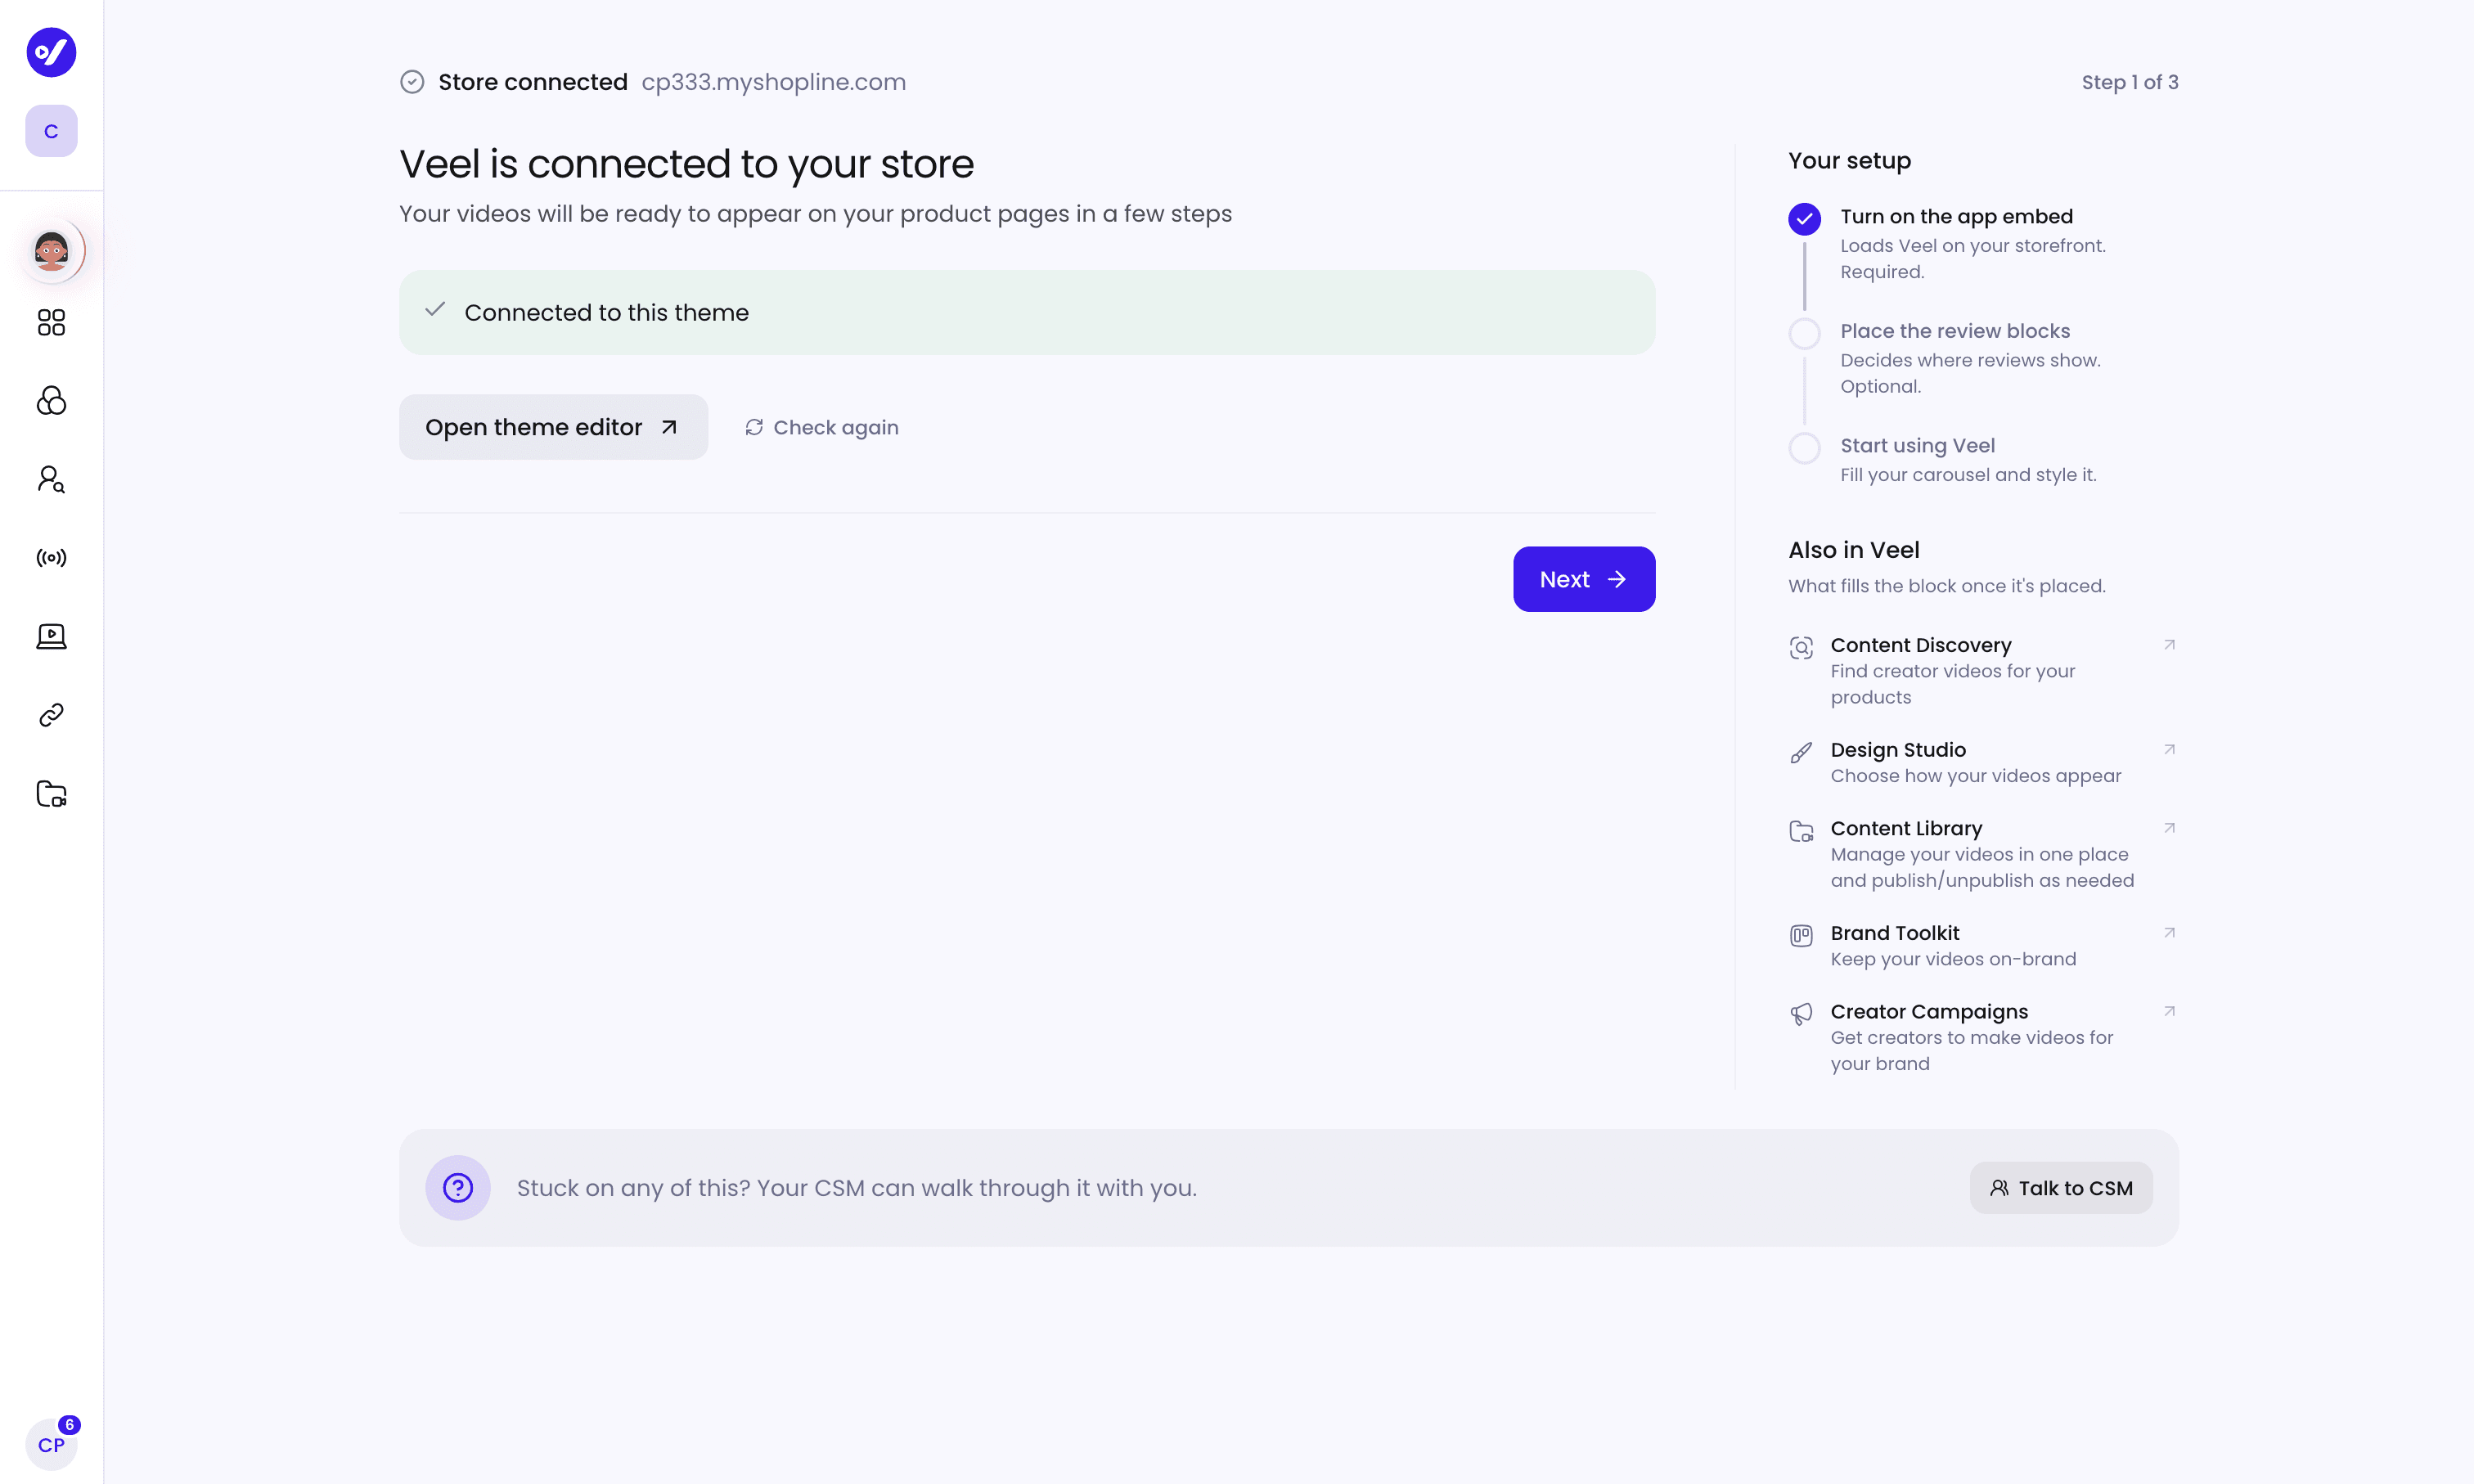Open the chain link icon in sidebar

(x=51, y=715)
